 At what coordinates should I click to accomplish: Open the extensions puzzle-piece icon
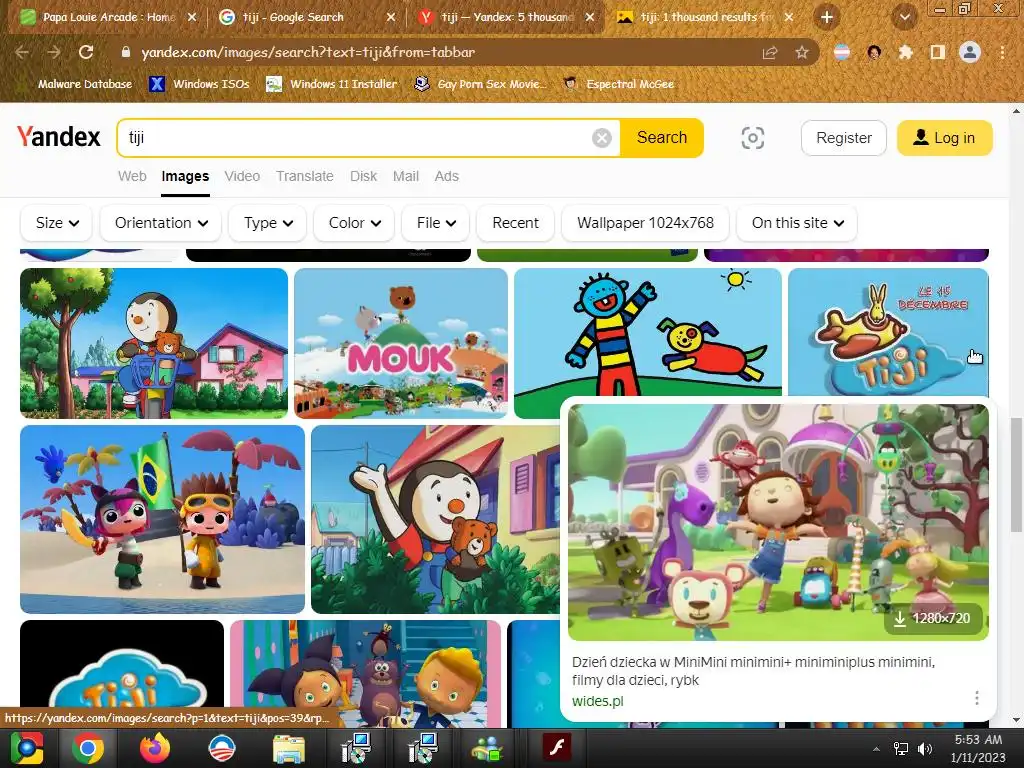tap(905, 52)
